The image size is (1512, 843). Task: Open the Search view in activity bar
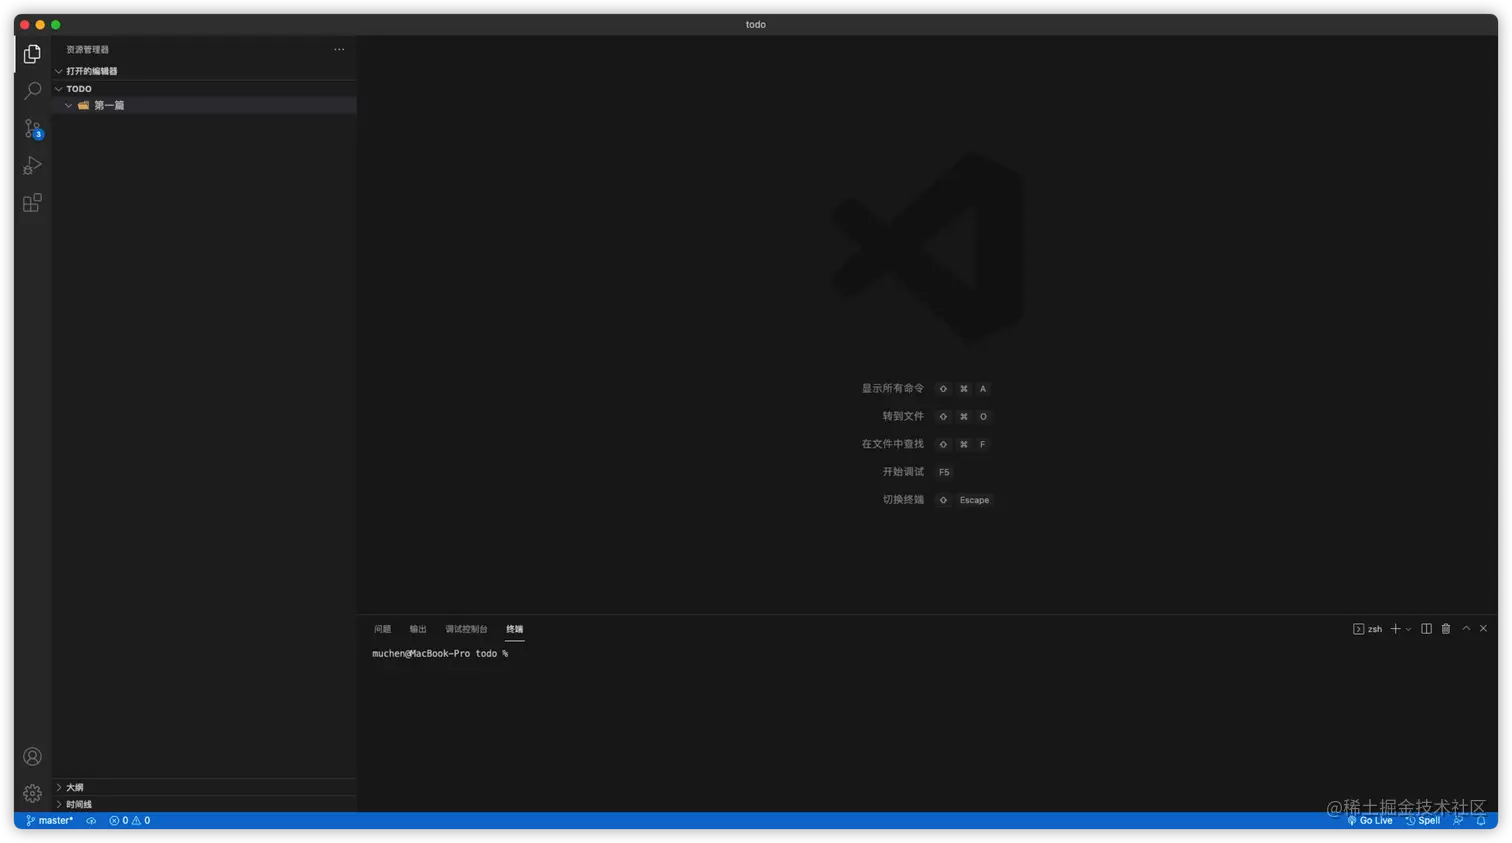tap(32, 91)
